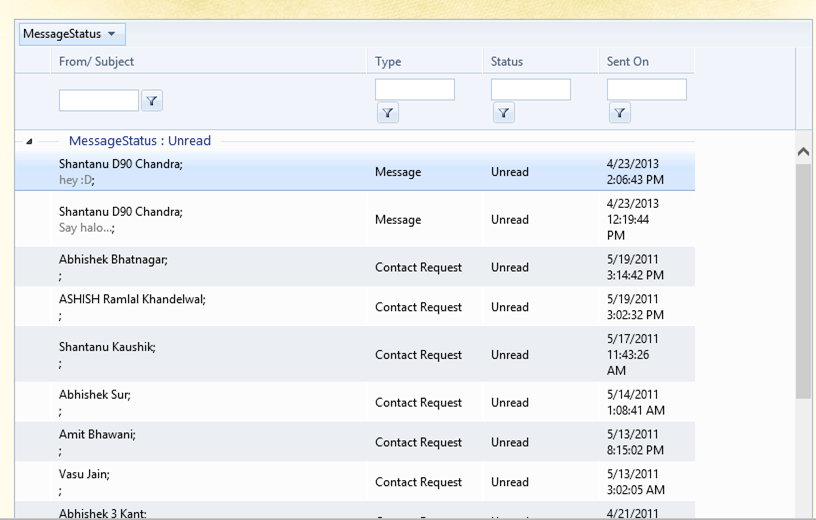Click the Type filter text box
This screenshot has width=816, height=520.
tap(414, 90)
